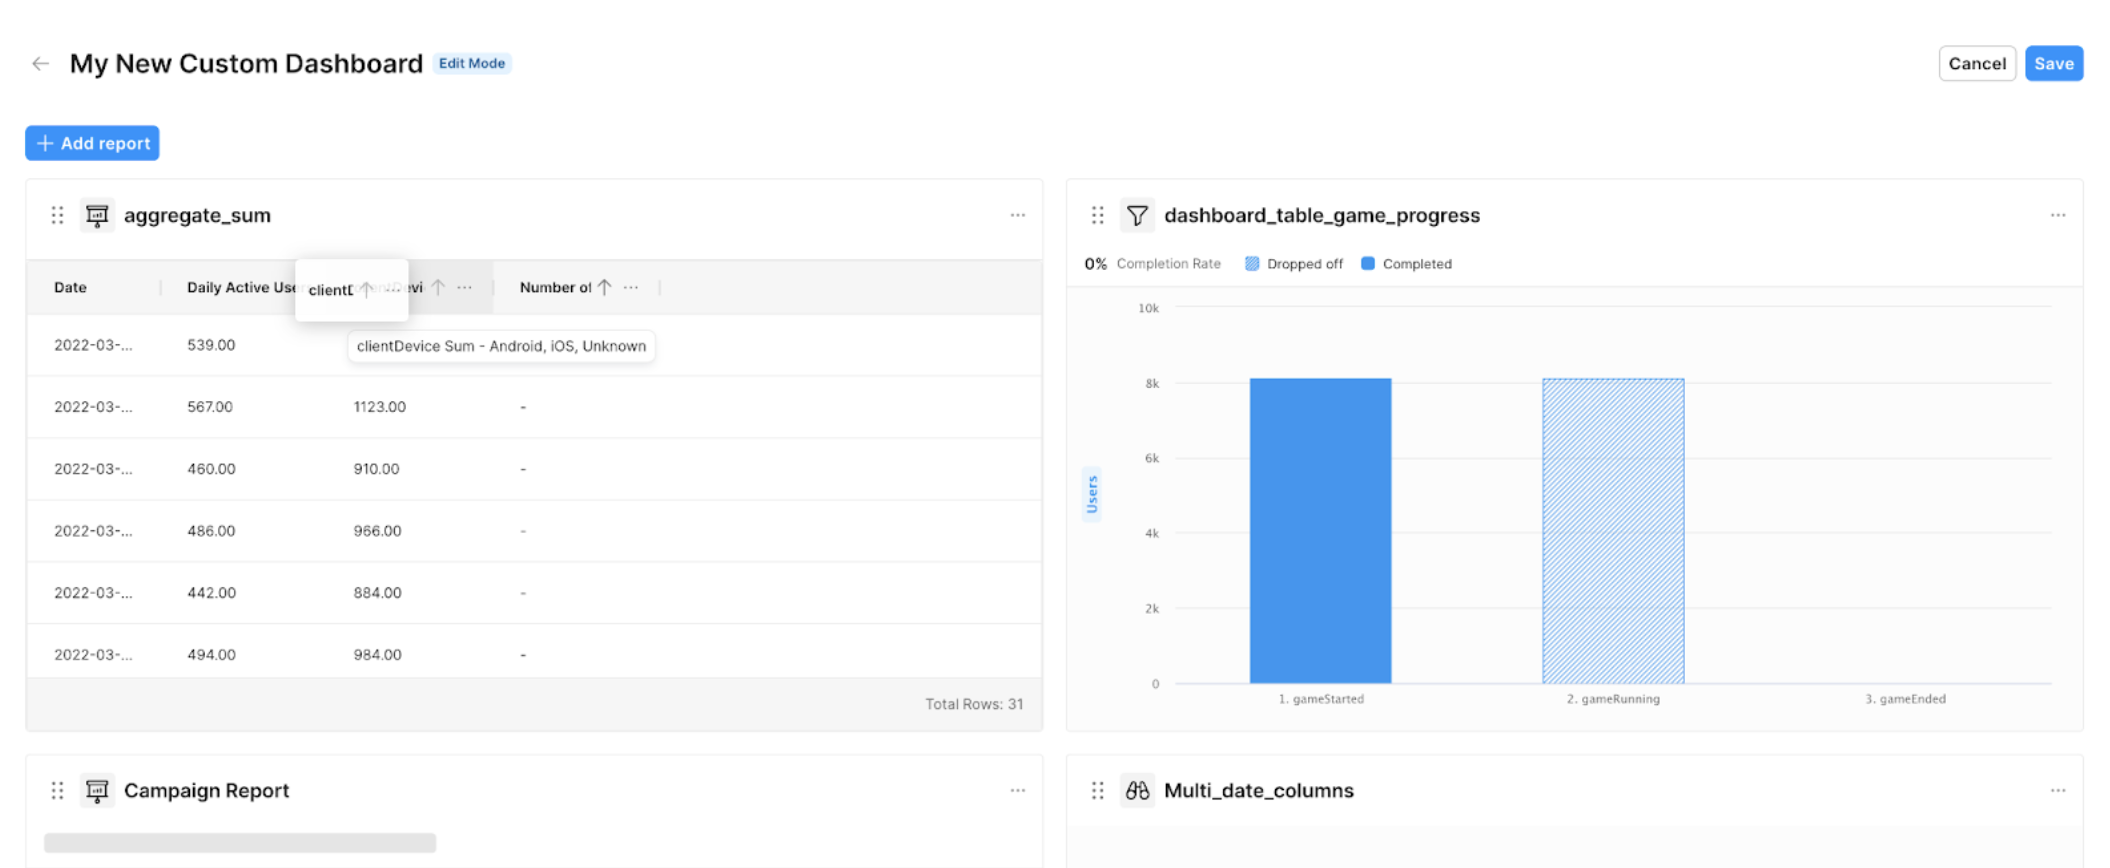Click the binoculars icon of Multi_date_columns
This screenshot has height=868, width=2110.
coord(1137,791)
